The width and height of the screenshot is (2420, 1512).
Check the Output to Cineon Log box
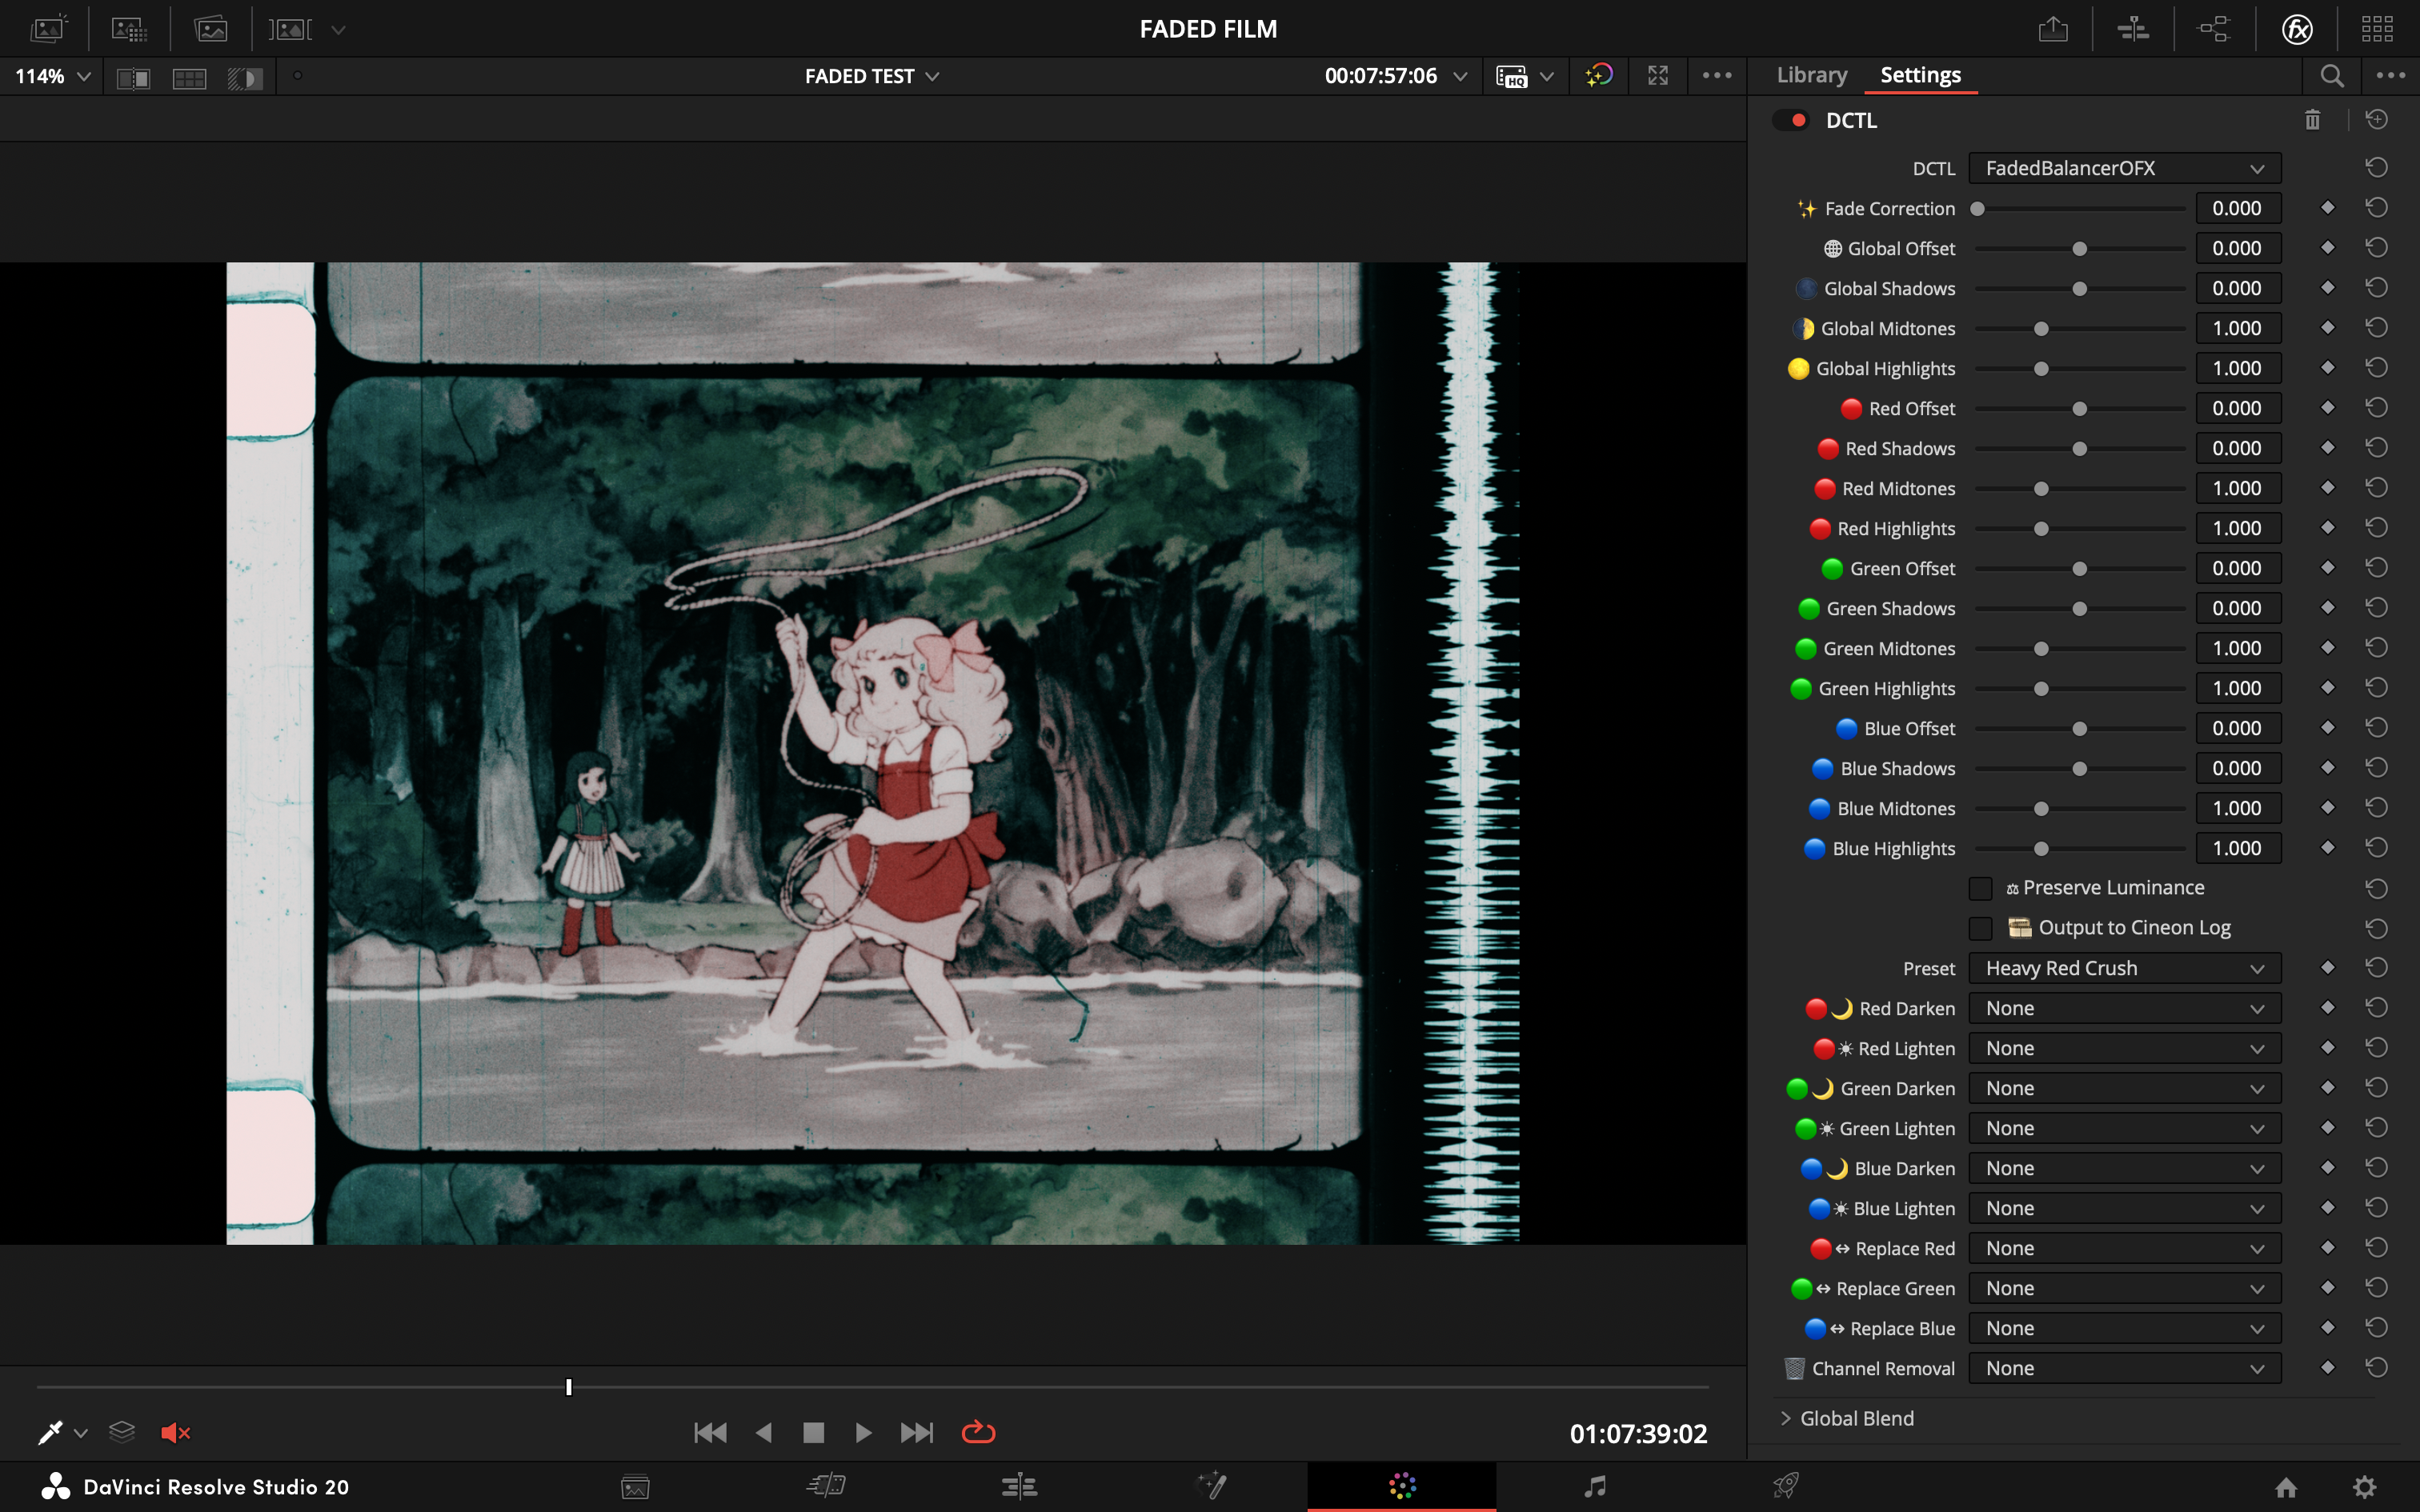click(1980, 928)
